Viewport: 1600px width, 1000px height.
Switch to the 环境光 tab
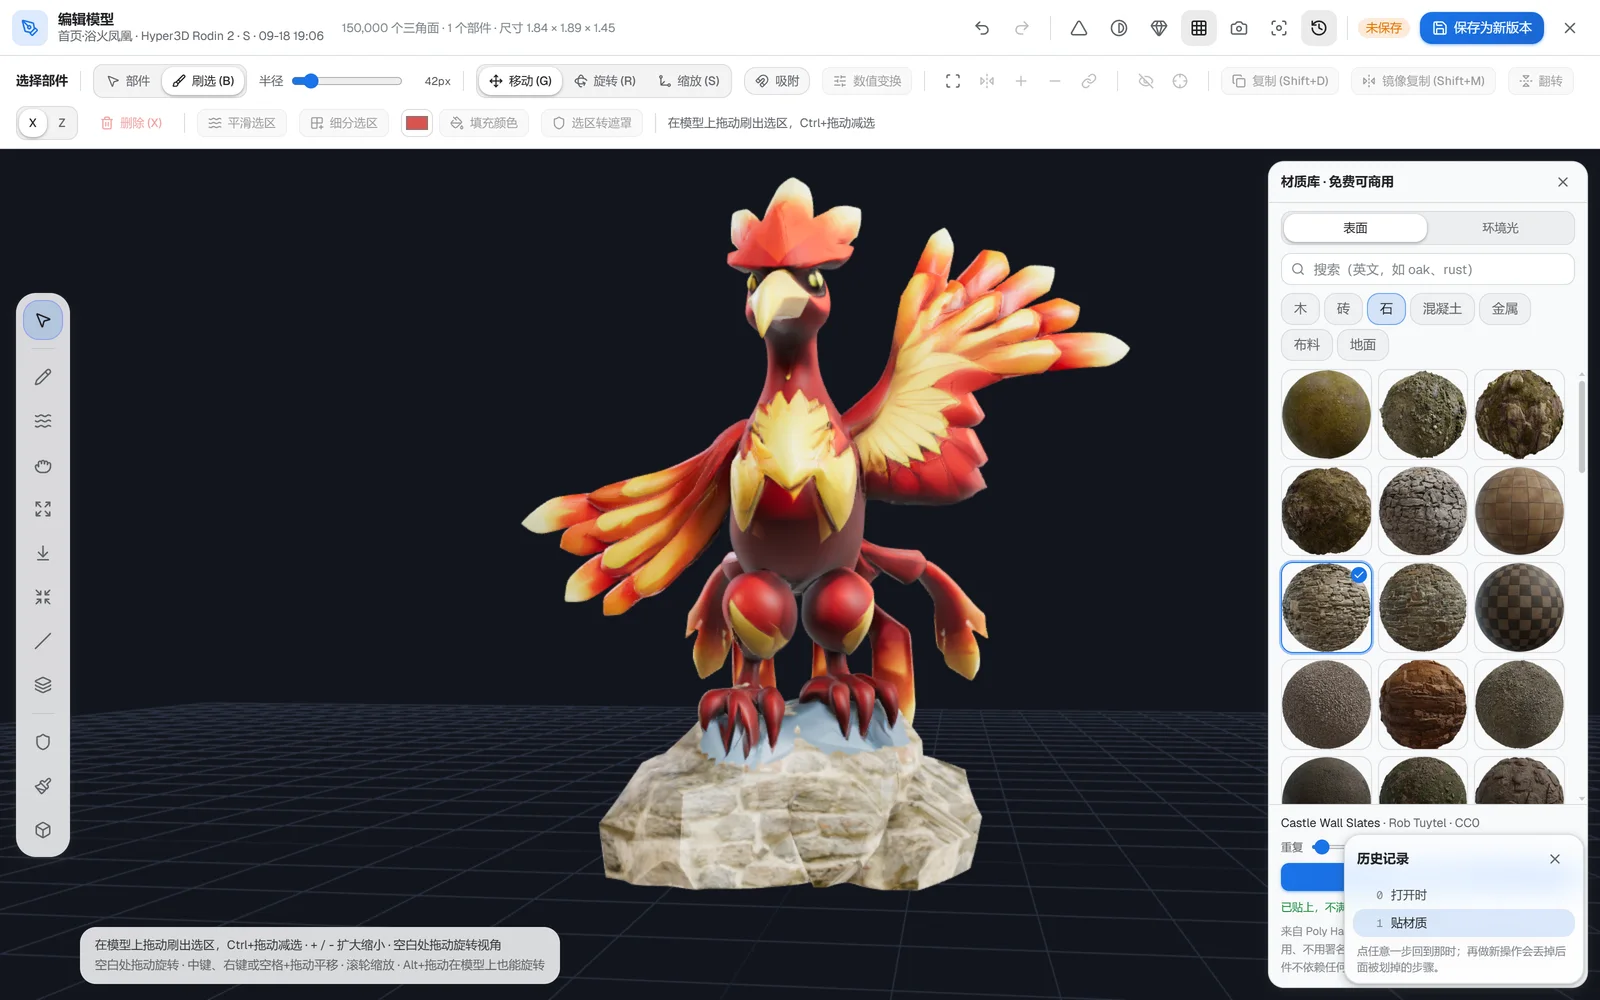point(1500,228)
